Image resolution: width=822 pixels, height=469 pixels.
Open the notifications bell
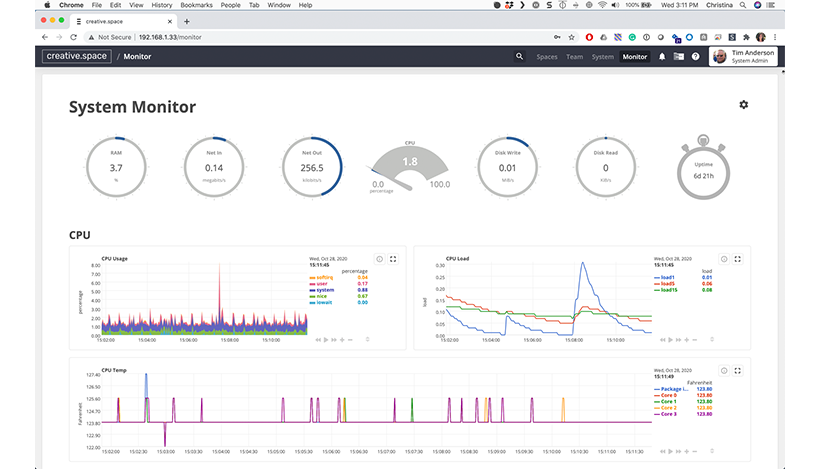point(662,57)
